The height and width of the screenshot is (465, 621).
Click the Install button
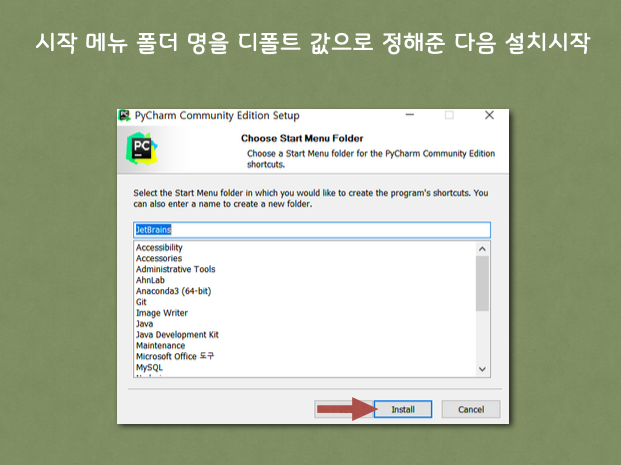click(x=403, y=409)
